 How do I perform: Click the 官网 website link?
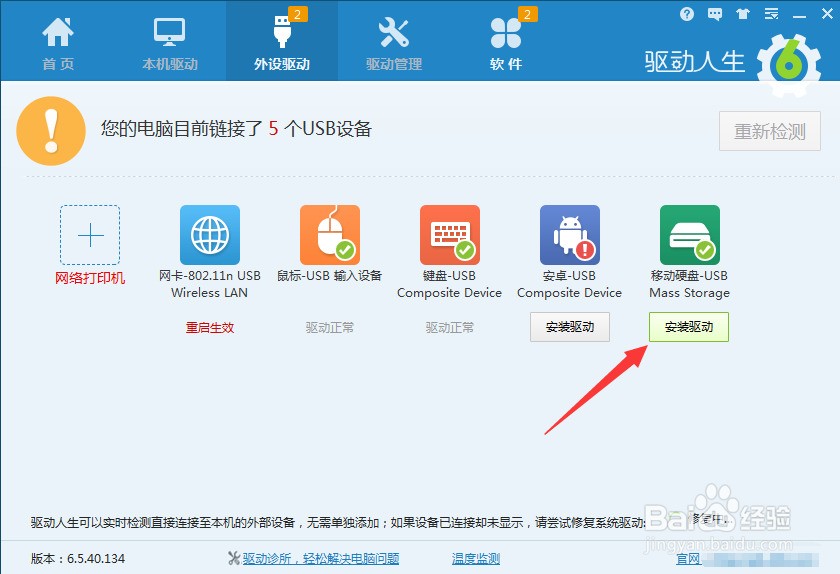(688, 558)
